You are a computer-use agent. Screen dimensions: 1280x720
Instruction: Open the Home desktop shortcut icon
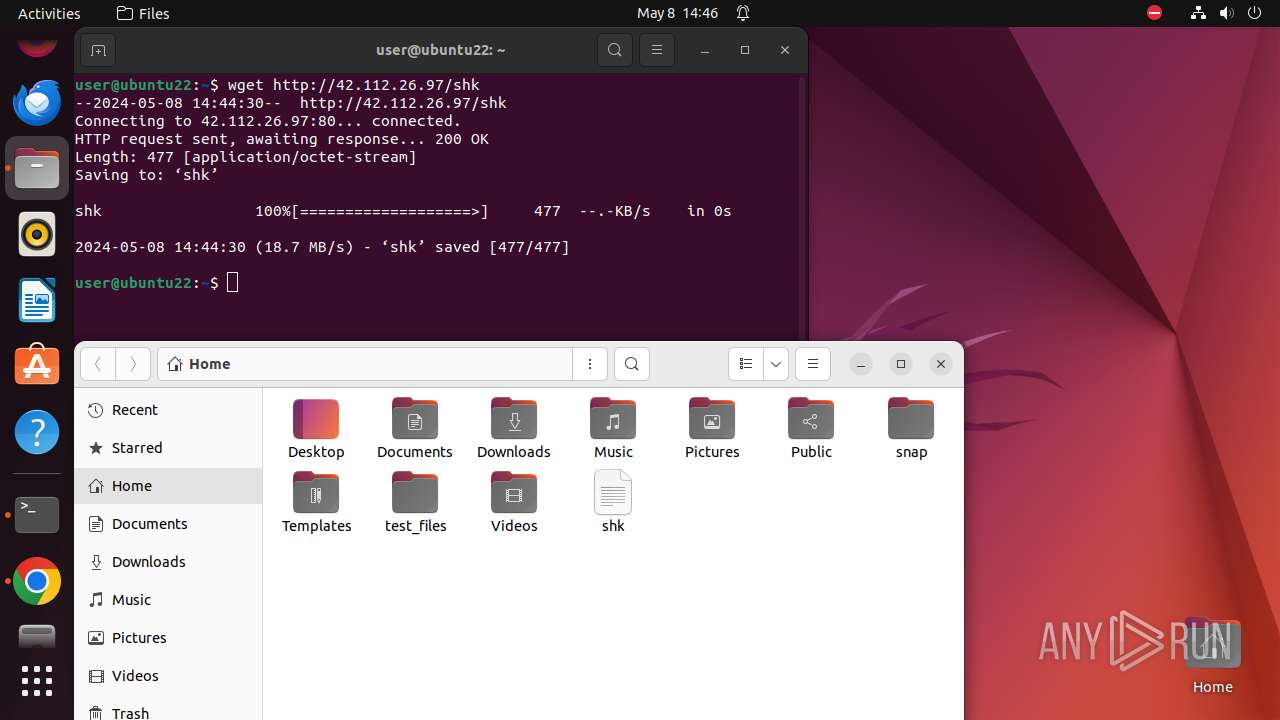(1212, 656)
